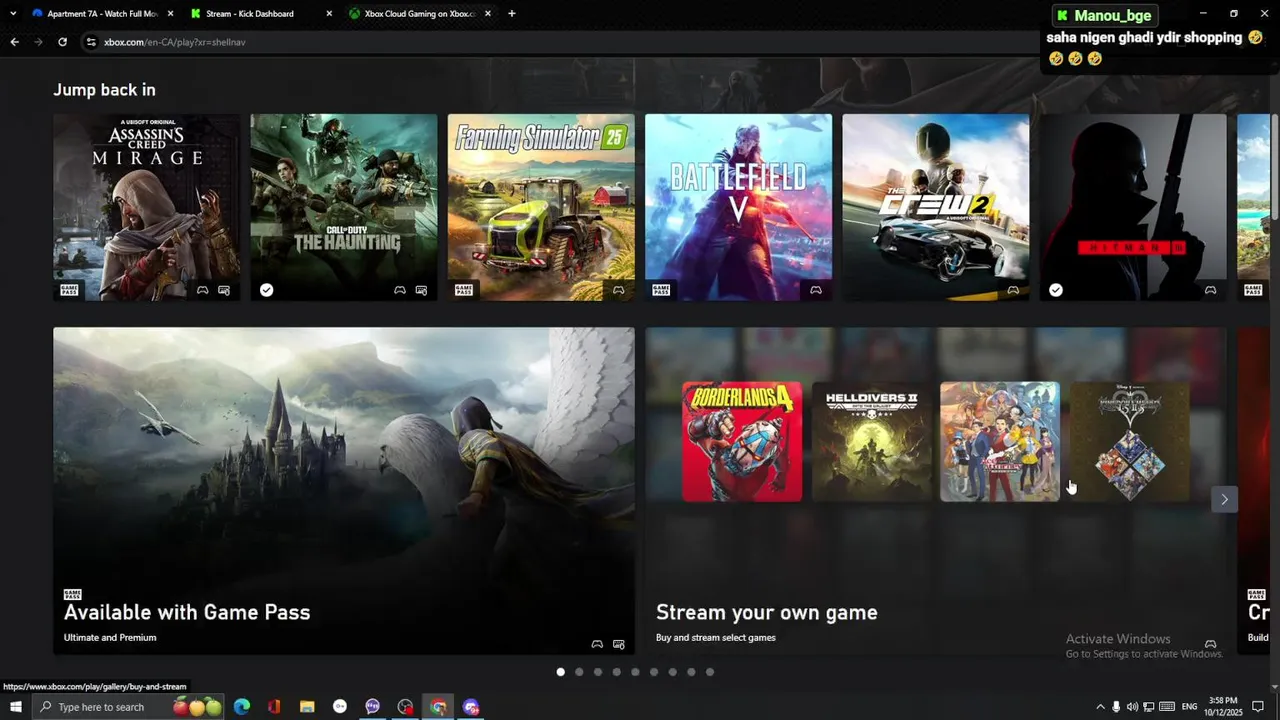
Task: Open the Helldivers II cover
Action: [871, 441]
